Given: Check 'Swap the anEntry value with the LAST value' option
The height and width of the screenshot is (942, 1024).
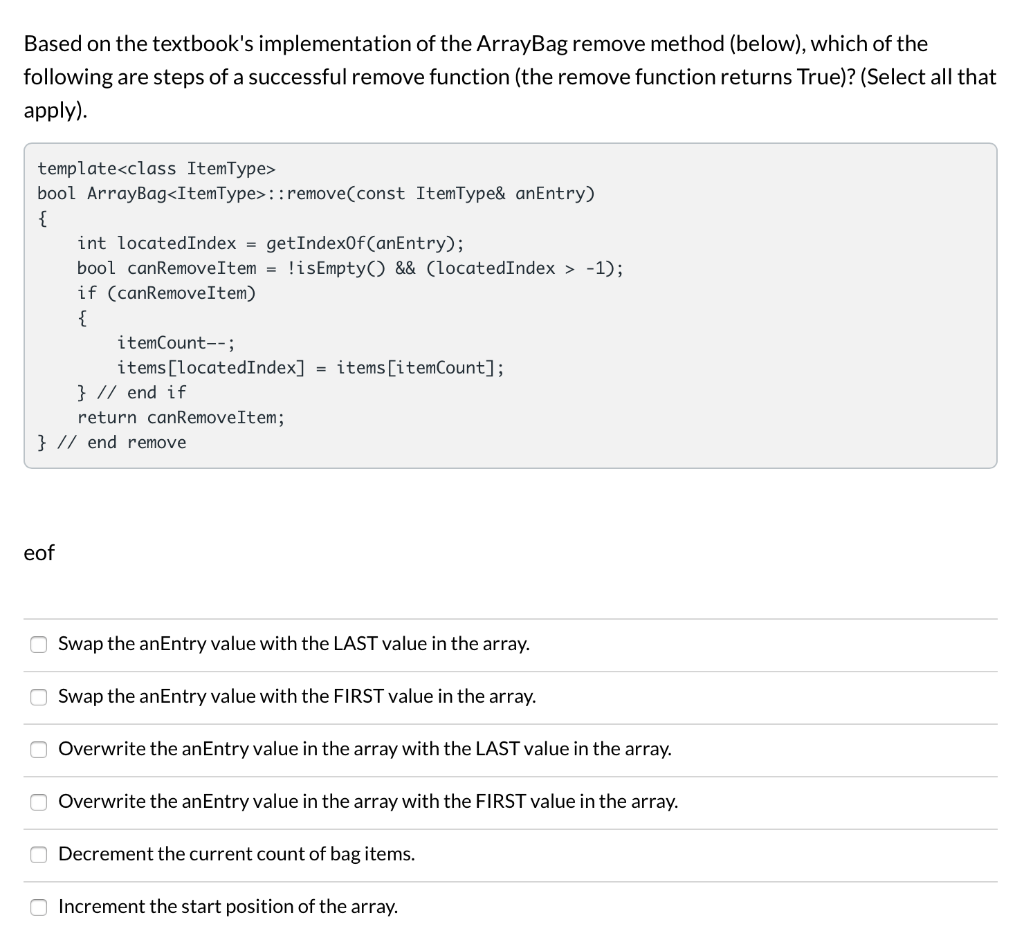Looking at the screenshot, I should pos(38,644).
